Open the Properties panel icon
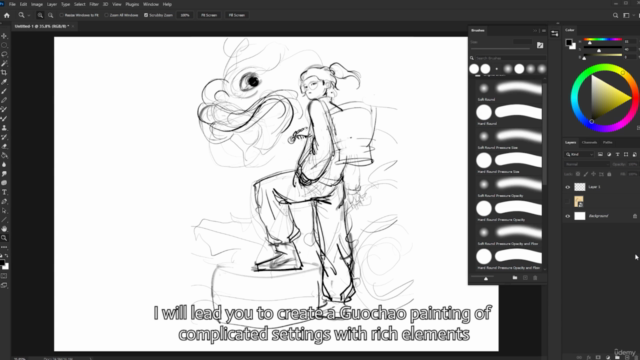Screen dimensions: 640x360 554,33
